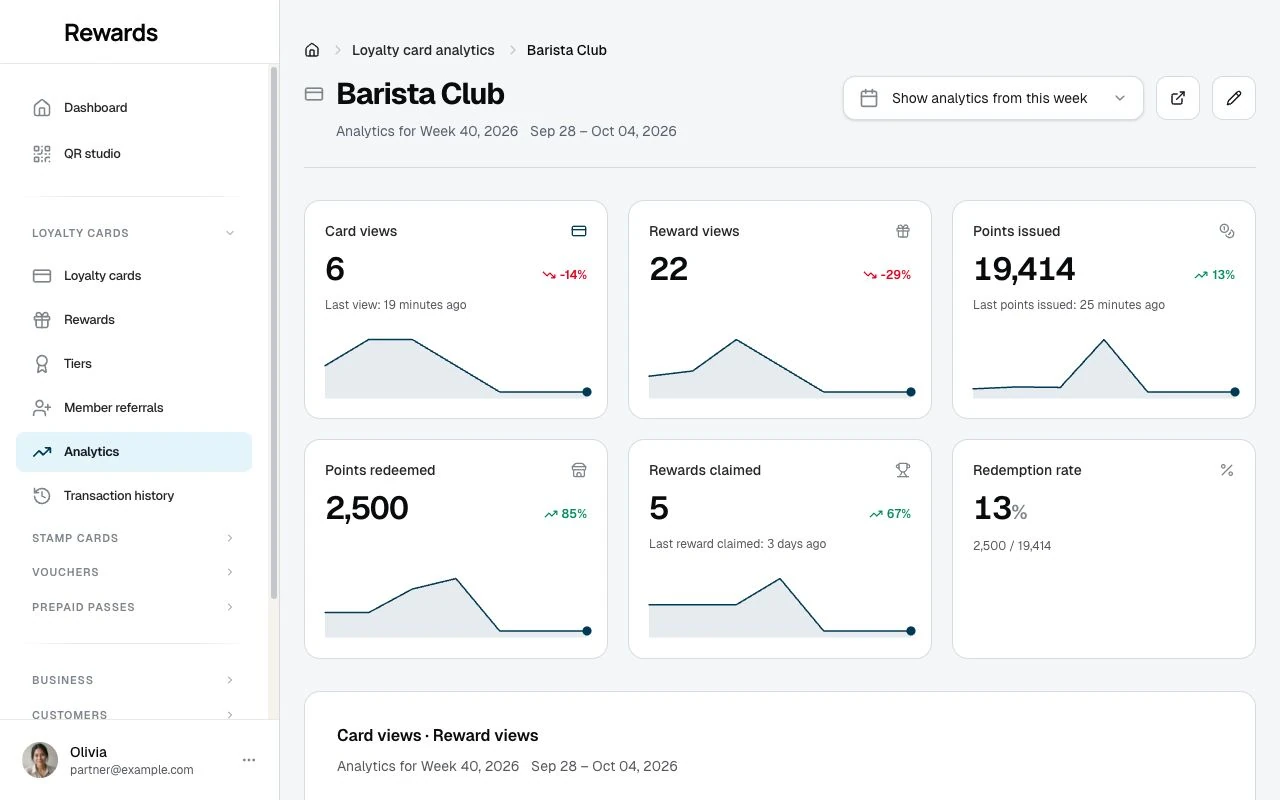
Task: Click the Rewards claimed trophy icon
Action: pyautogui.click(x=903, y=470)
